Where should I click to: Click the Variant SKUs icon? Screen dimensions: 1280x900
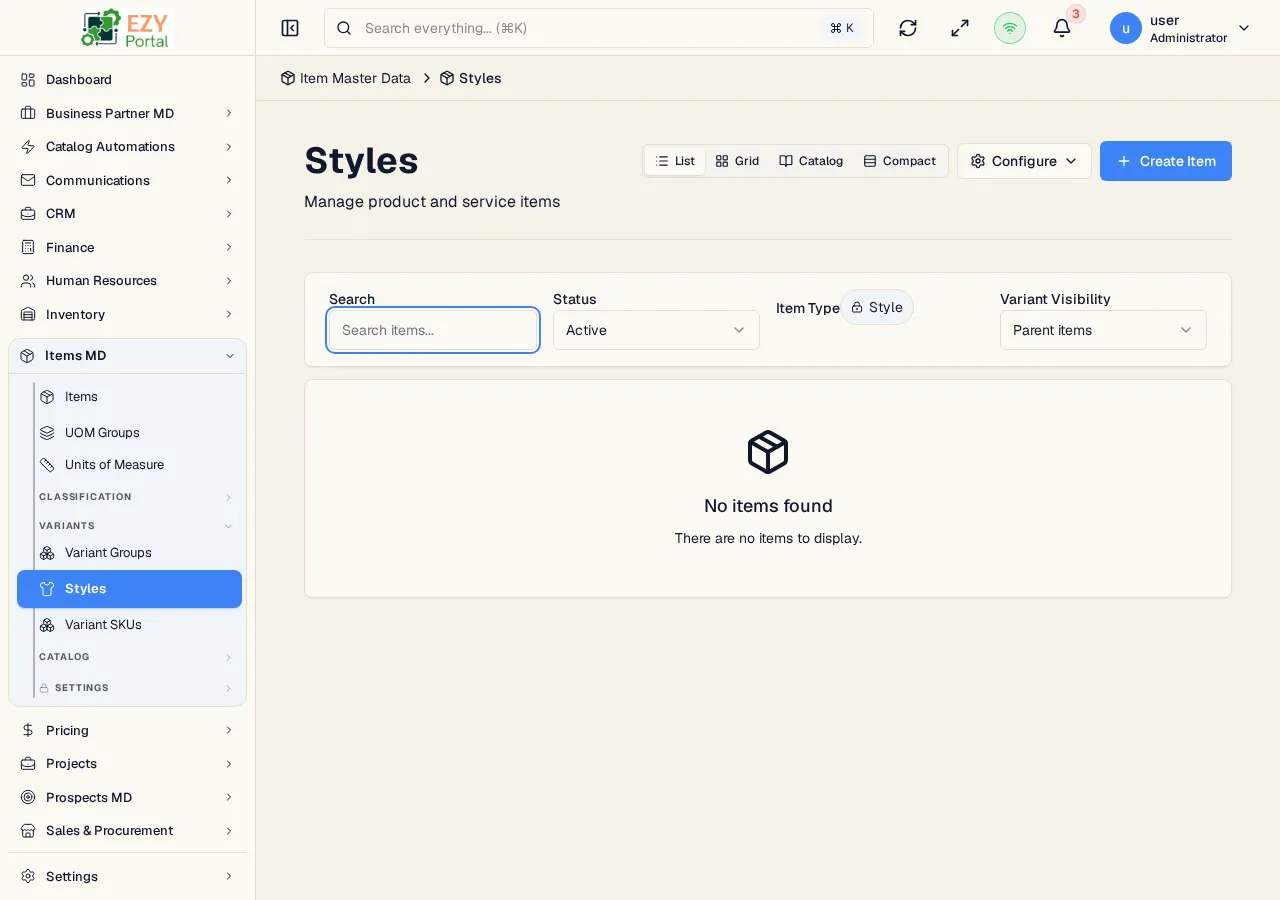(47, 624)
